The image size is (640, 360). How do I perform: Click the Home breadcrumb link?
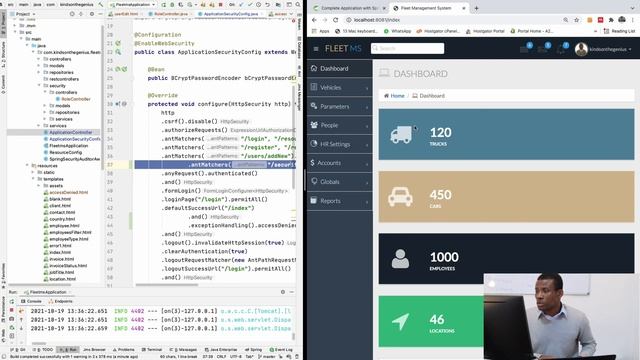click(x=394, y=96)
